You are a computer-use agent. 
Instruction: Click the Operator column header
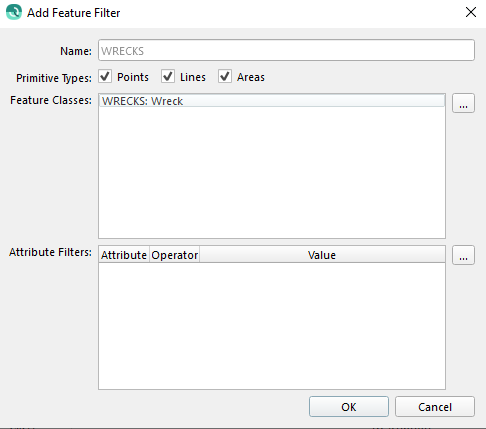click(175, 255)
